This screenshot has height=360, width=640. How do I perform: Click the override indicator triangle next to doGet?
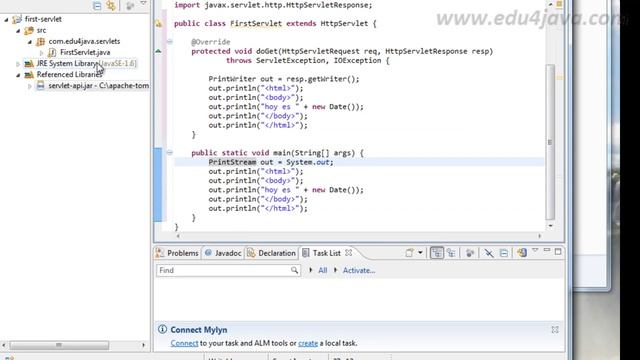pyautogui.click(x=158, y=51)
